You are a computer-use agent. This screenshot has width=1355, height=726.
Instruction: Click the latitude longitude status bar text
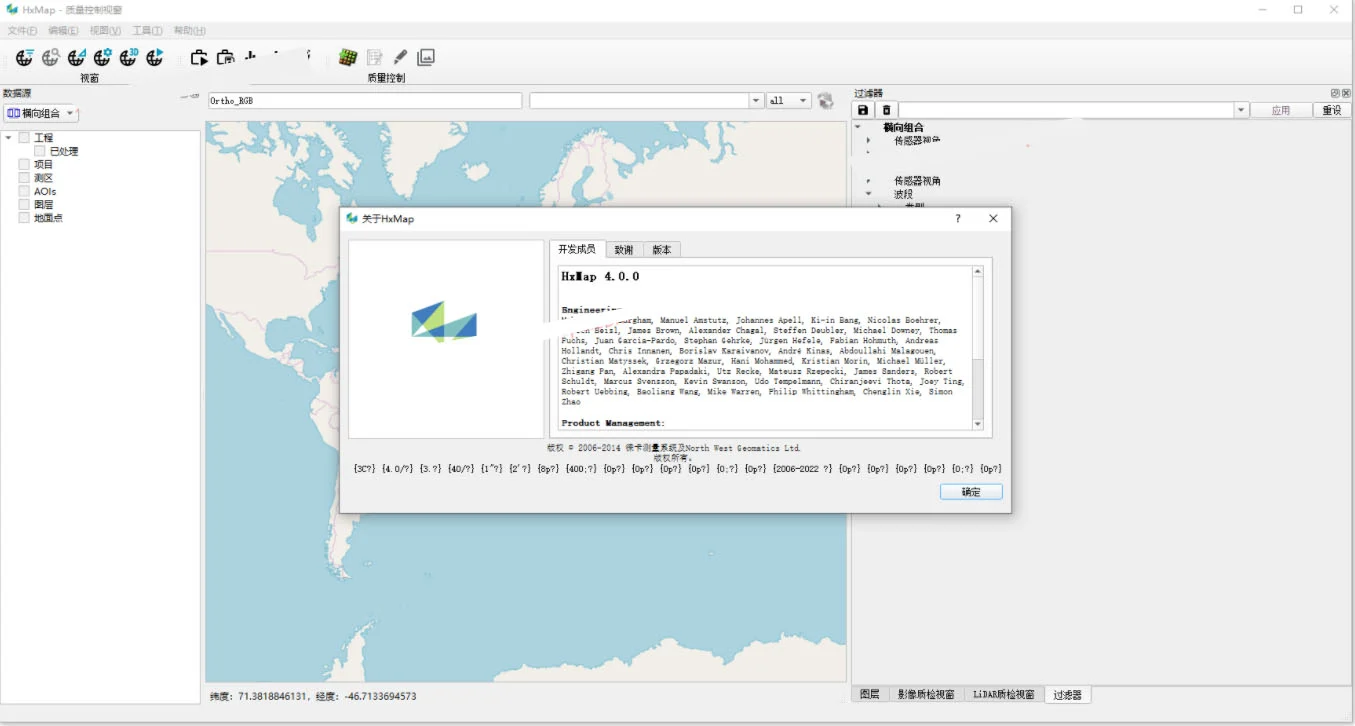coord(313,696)
